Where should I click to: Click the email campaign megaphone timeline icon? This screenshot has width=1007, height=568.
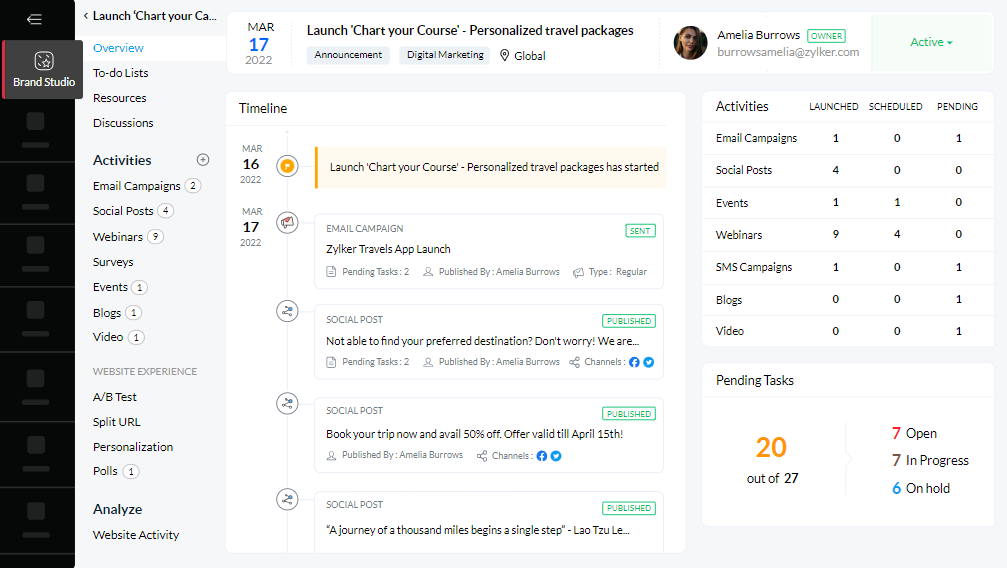pos(288,223)
